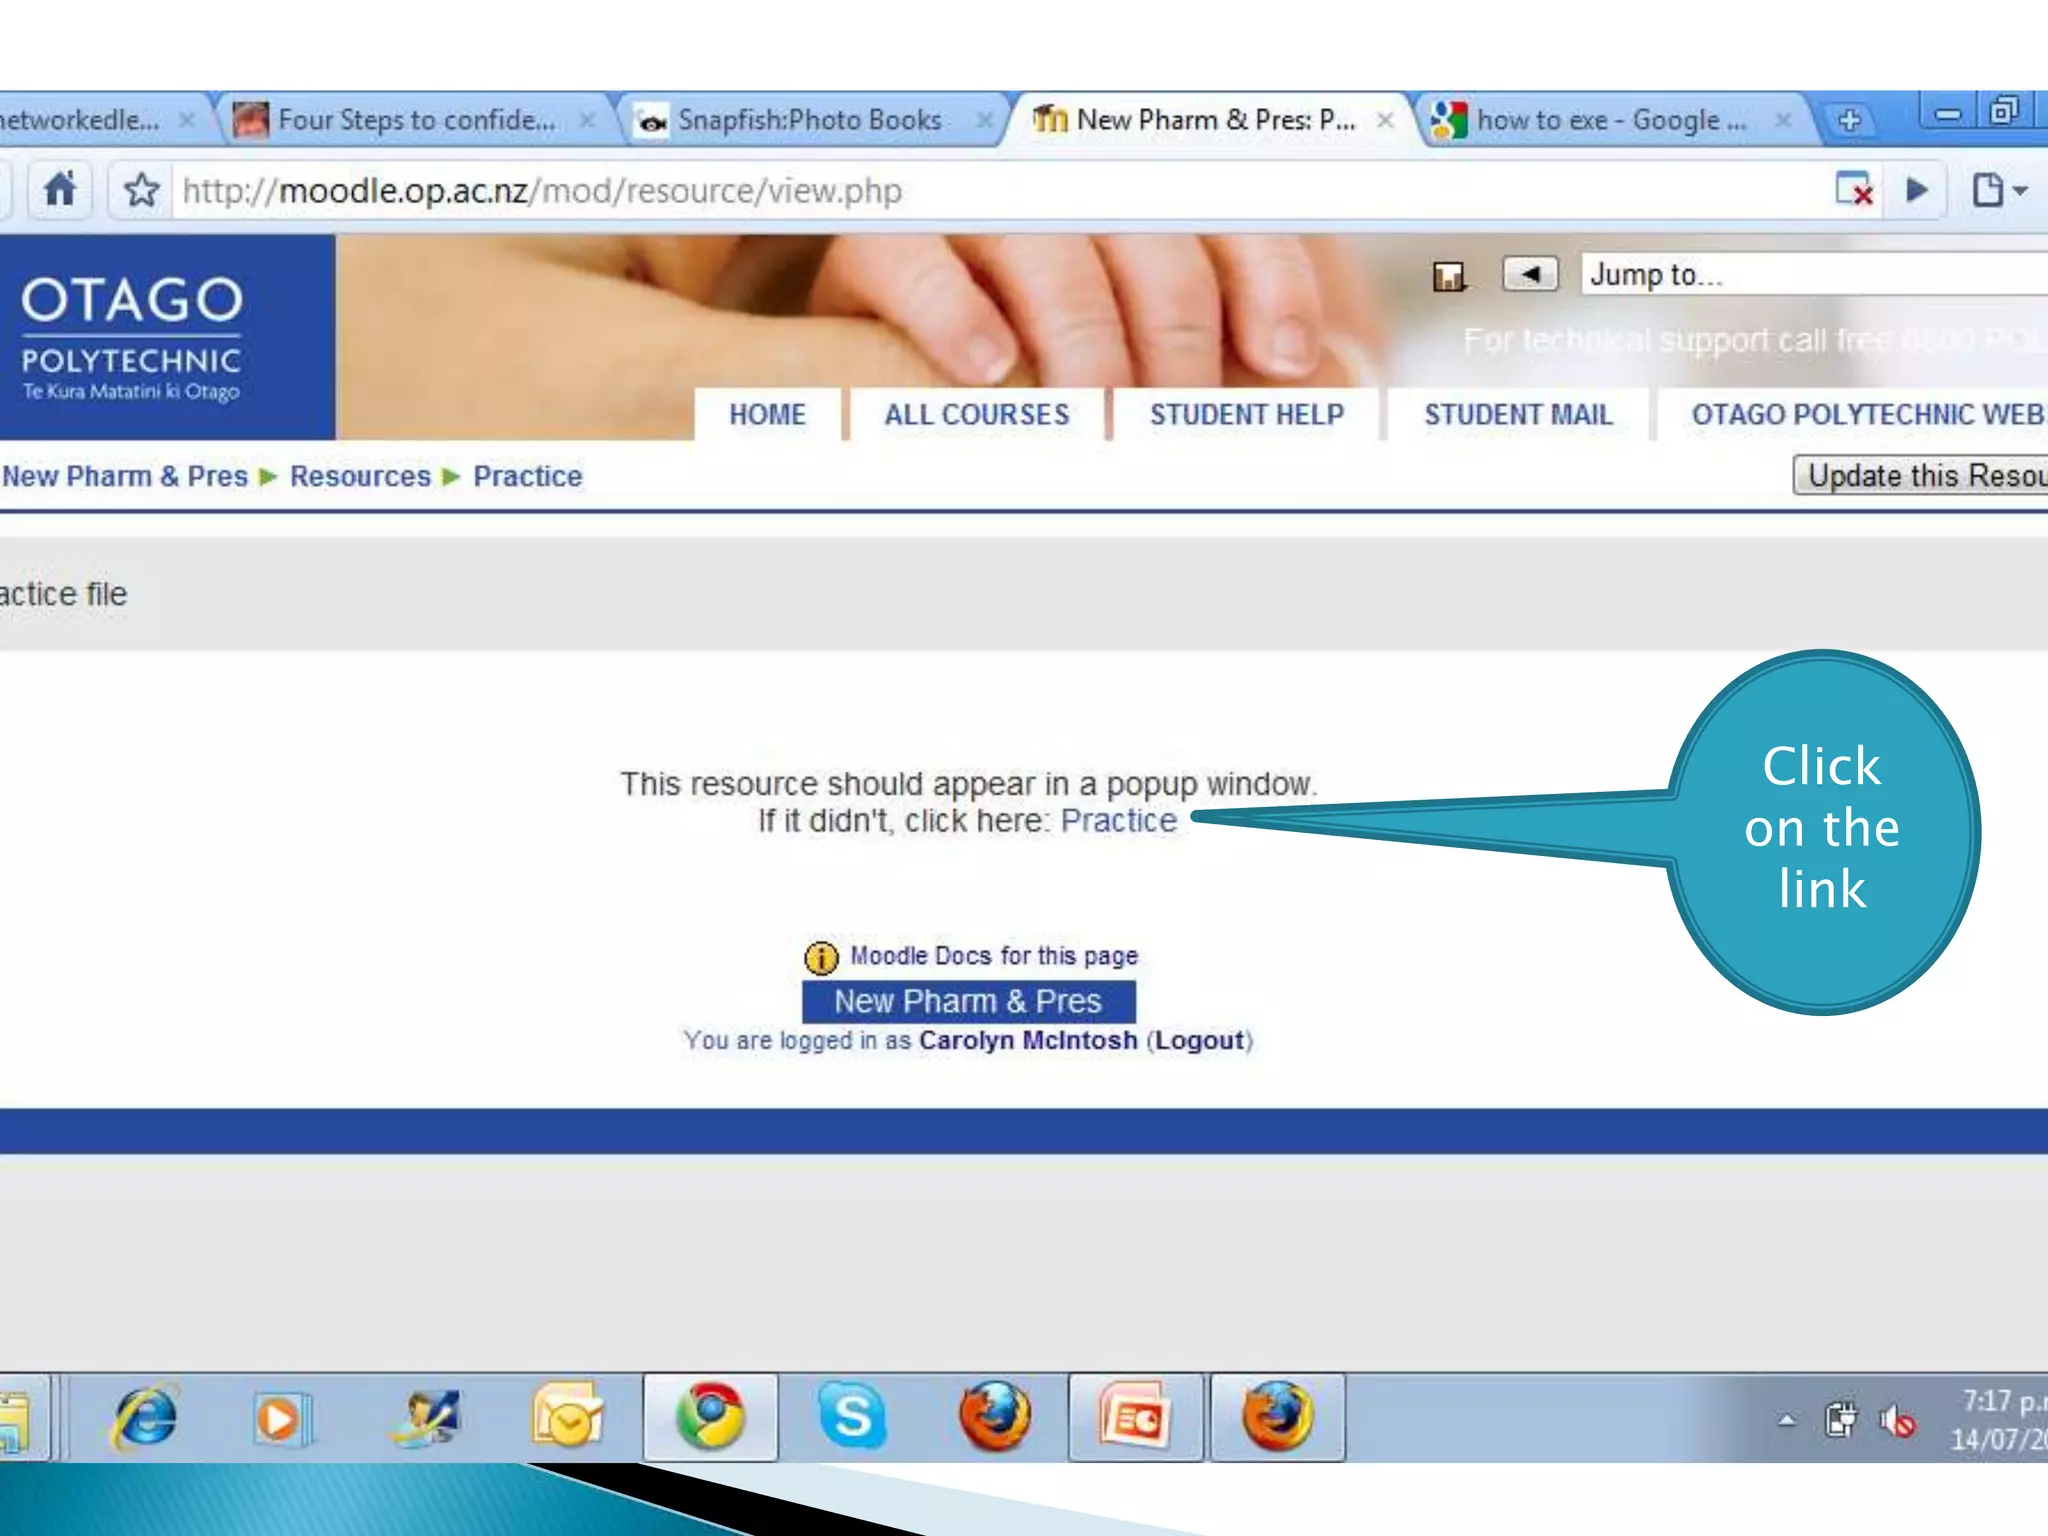2048x1536 pixels.
Task: Open new tab with plus button
Action: (1849, 121)
